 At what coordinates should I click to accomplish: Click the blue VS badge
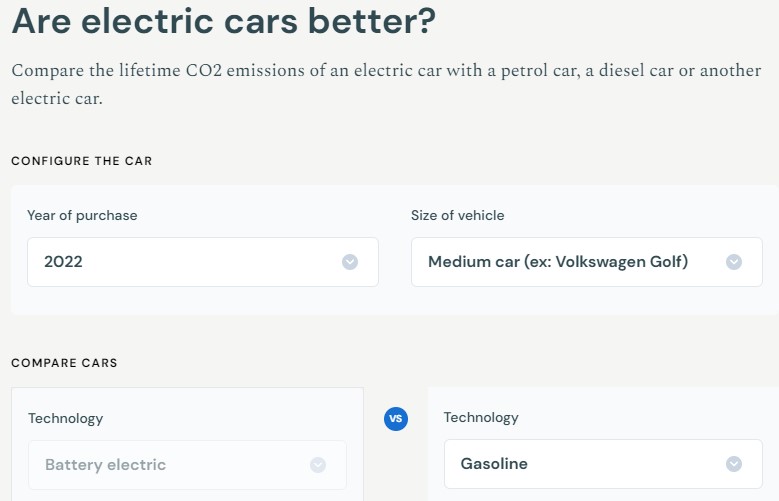coord(396,419)
